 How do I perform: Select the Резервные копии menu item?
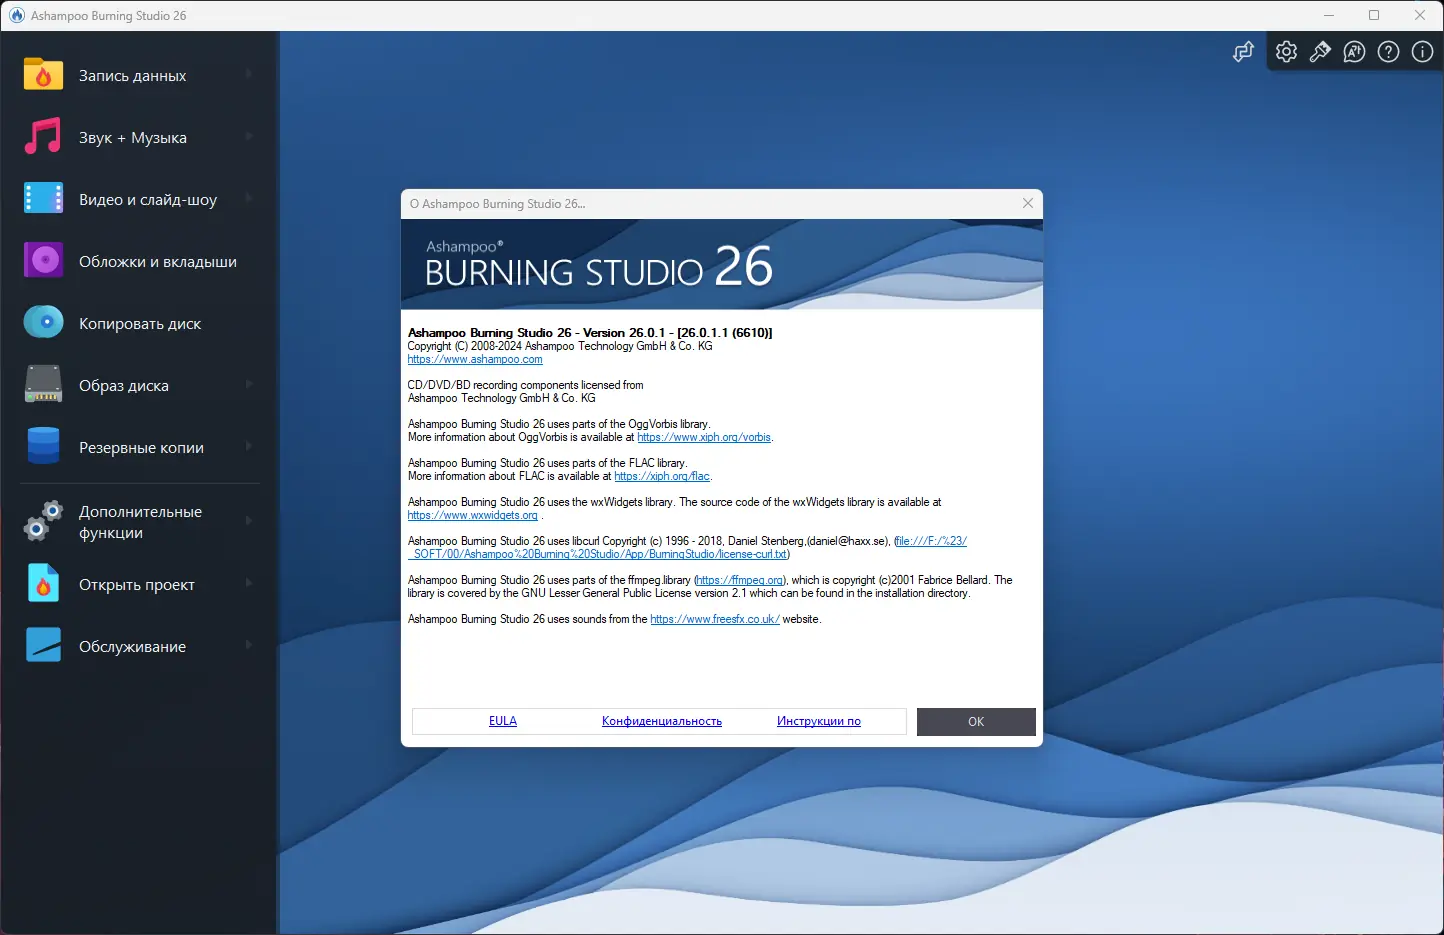click(139, 448)
